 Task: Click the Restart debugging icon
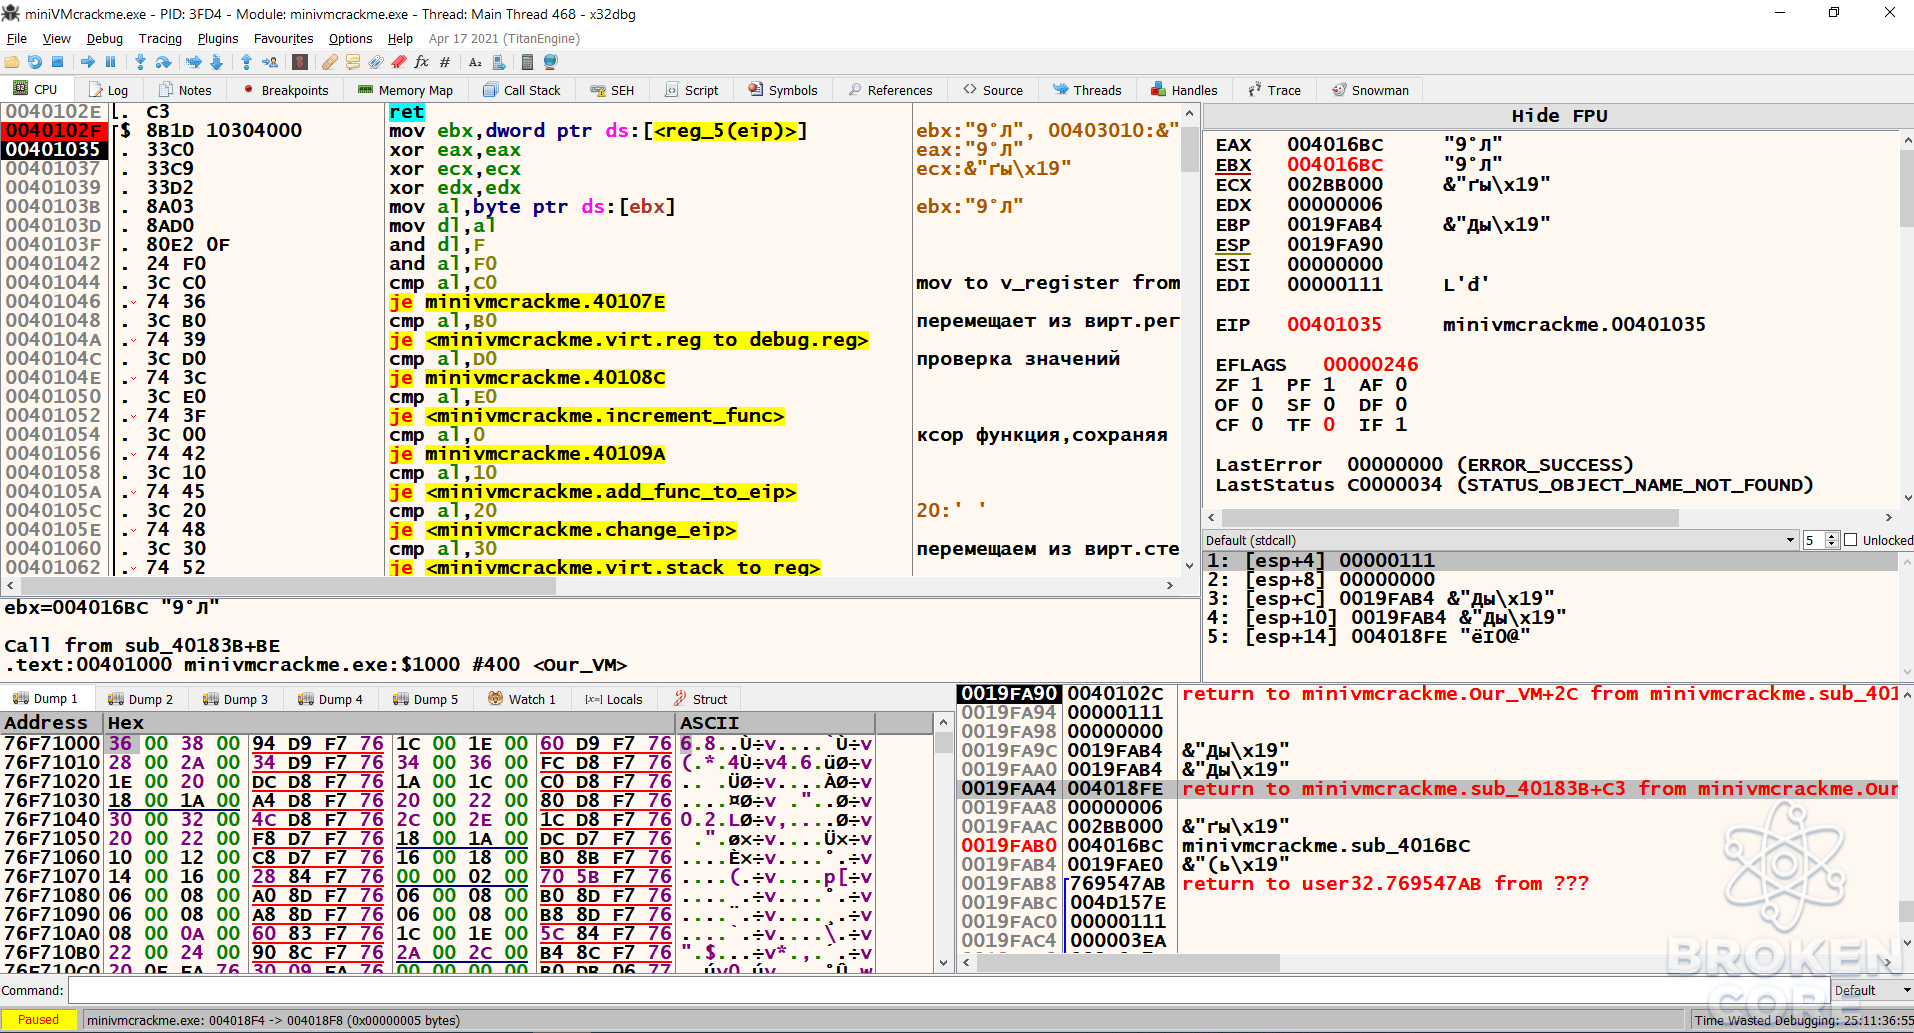(x=35, y=62)
